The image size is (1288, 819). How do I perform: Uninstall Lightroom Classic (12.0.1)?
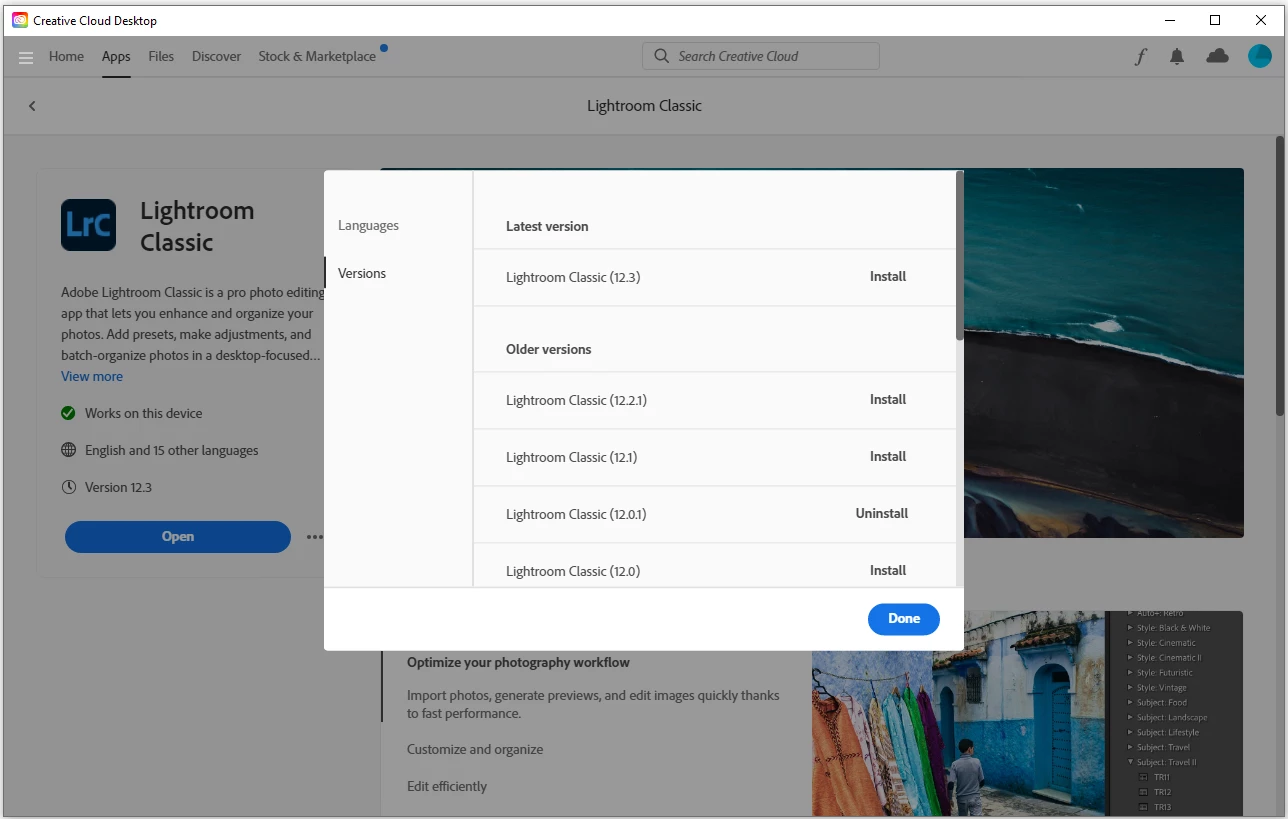click(x=882, y=513)
